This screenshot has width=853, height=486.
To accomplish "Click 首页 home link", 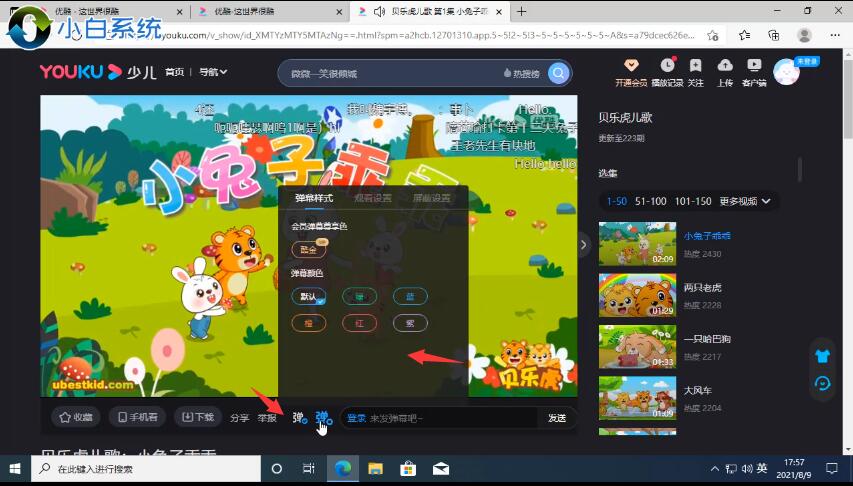I will click(x=175, y=72).
